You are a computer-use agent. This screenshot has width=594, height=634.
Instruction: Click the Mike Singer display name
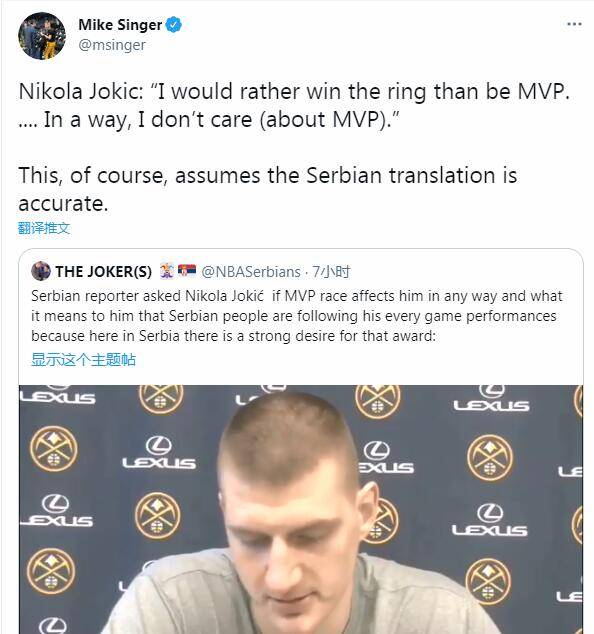pos(120,25)
